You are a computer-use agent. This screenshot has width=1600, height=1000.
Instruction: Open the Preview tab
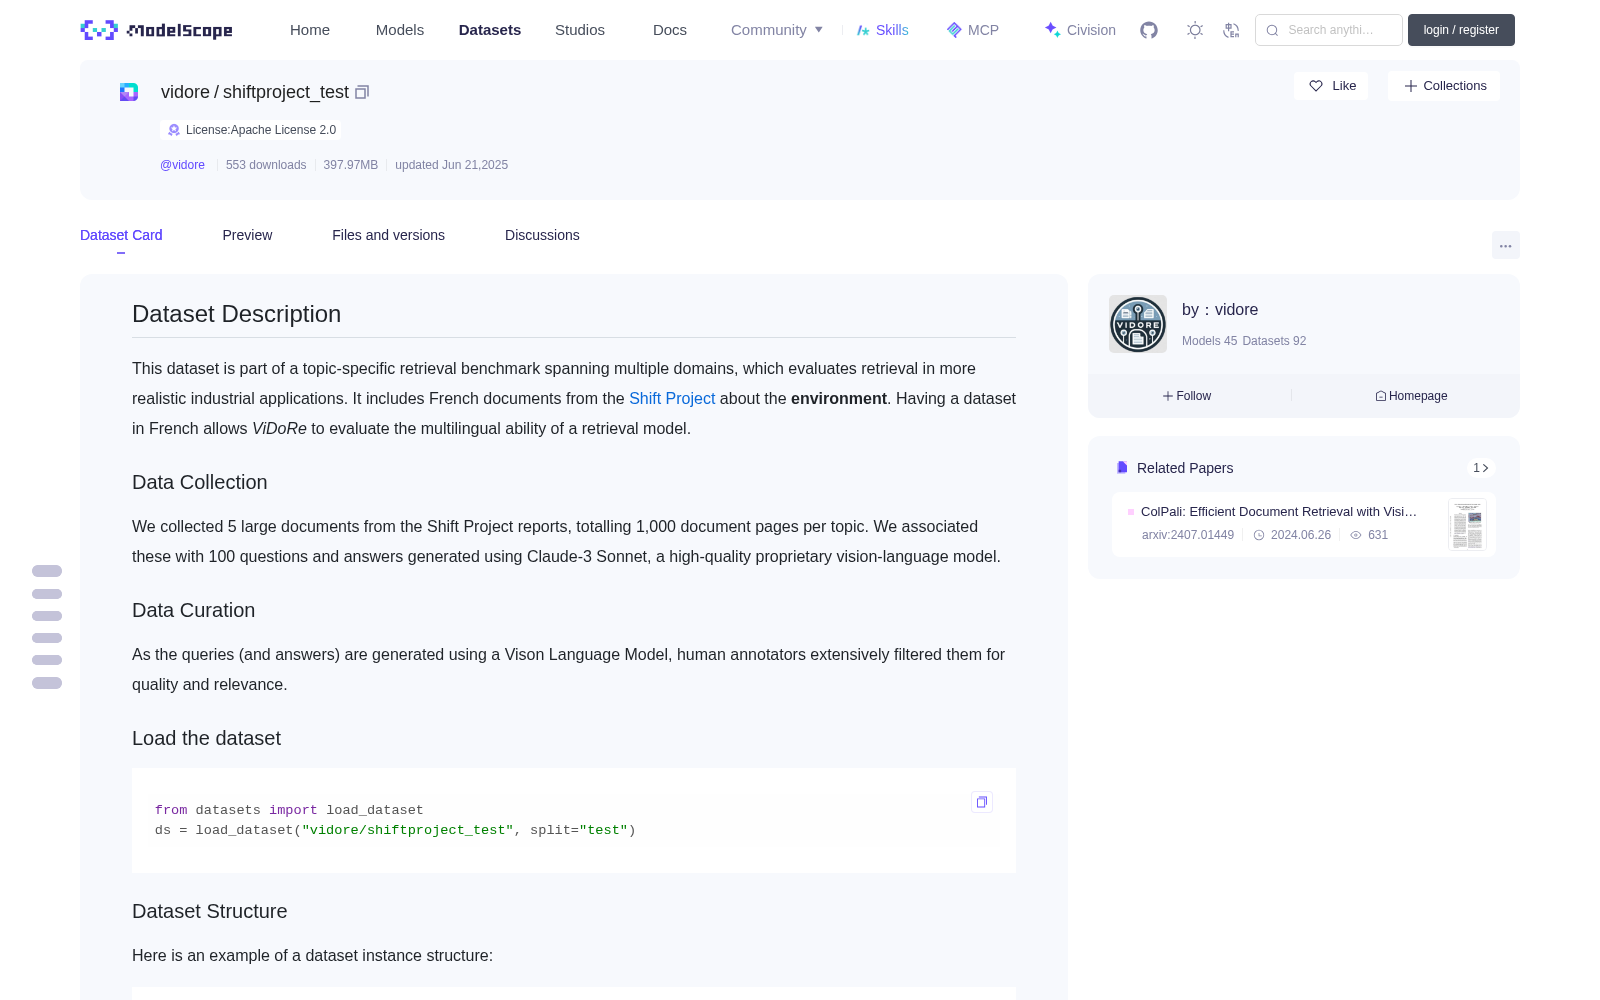(247, 235)
